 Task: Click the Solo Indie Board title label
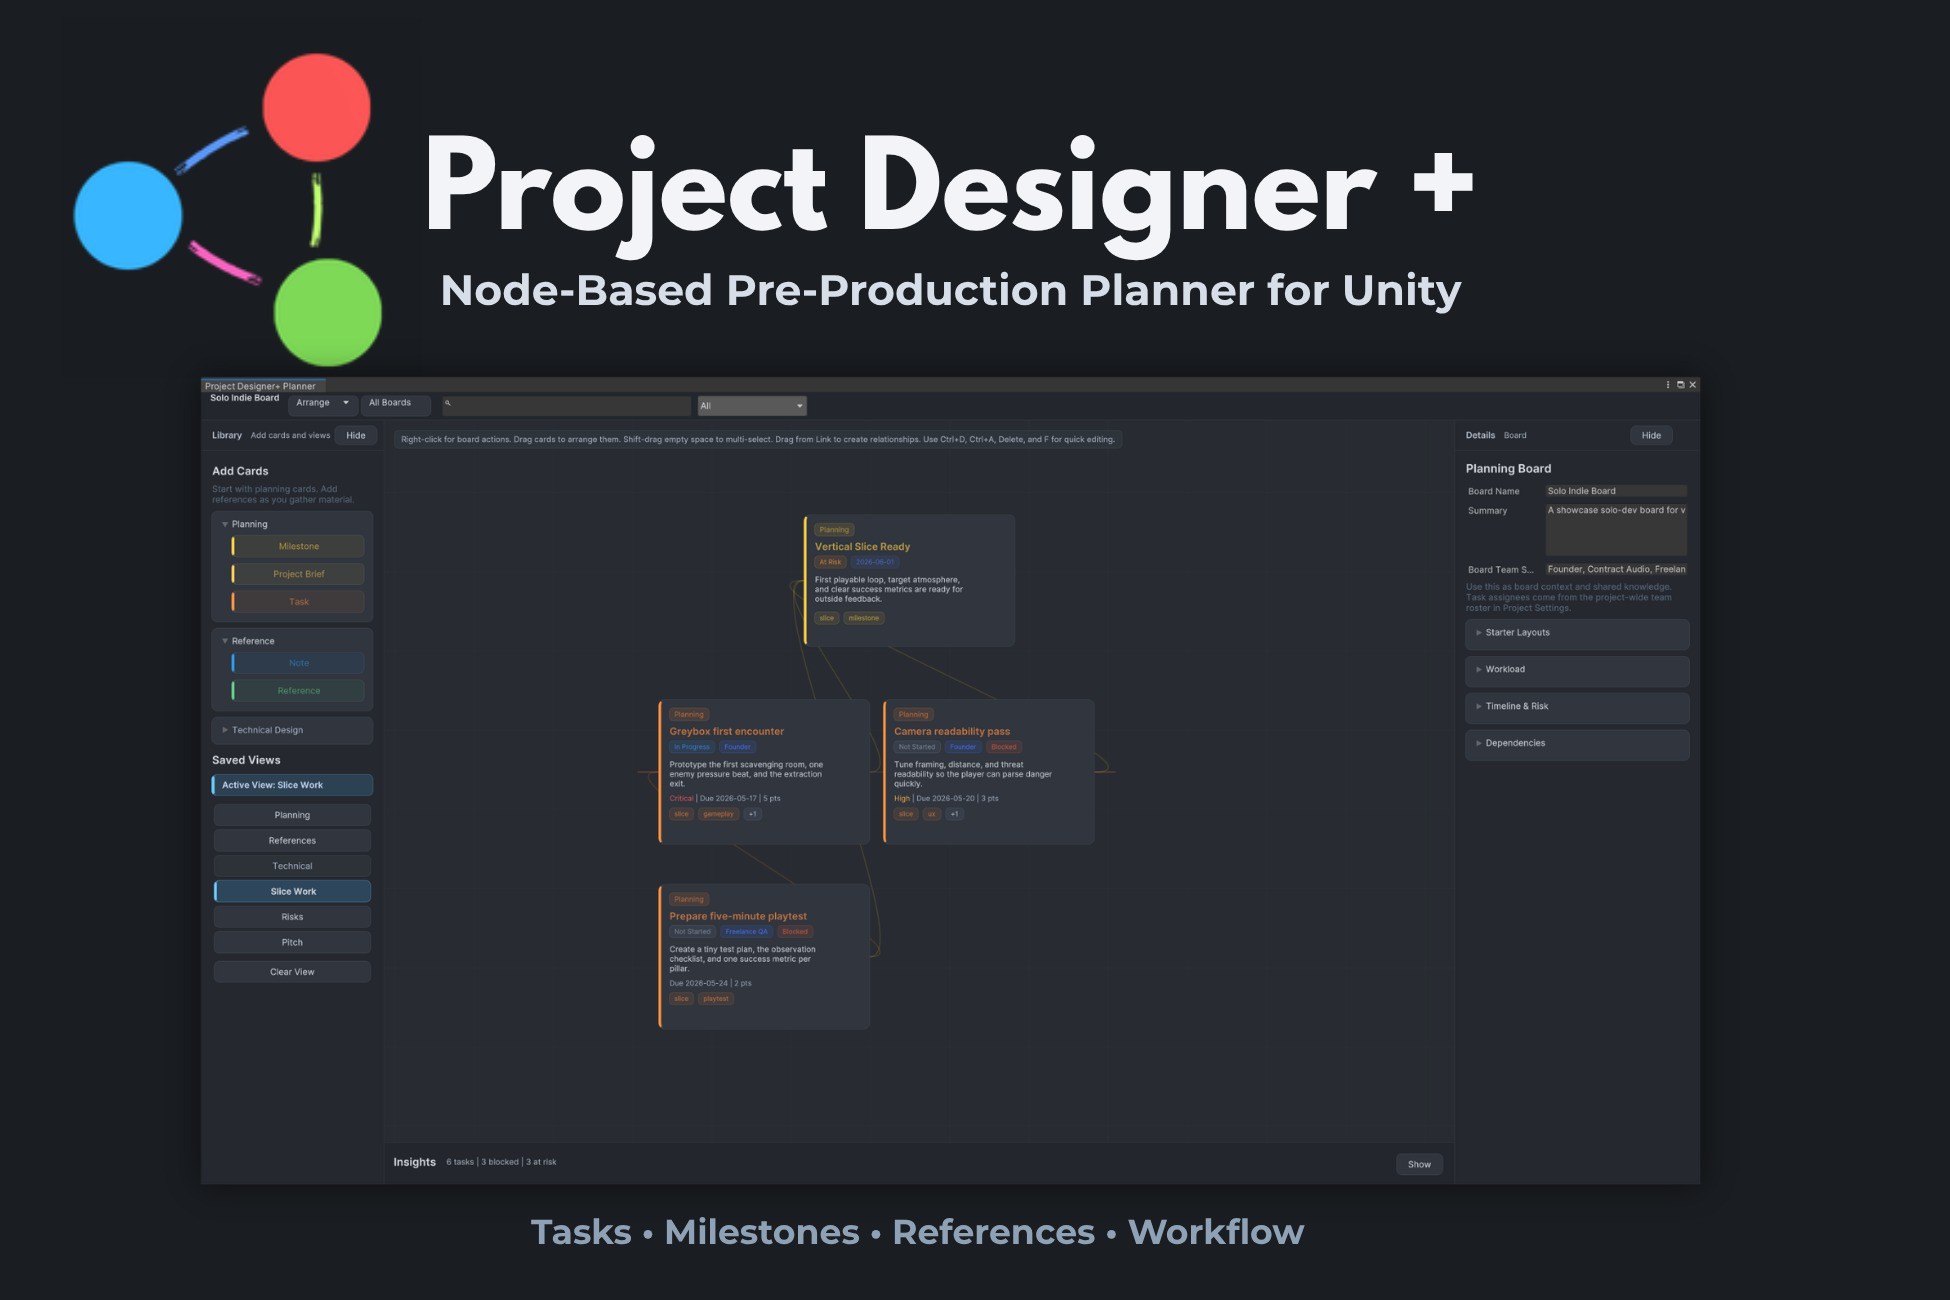[x=244, y=398]
